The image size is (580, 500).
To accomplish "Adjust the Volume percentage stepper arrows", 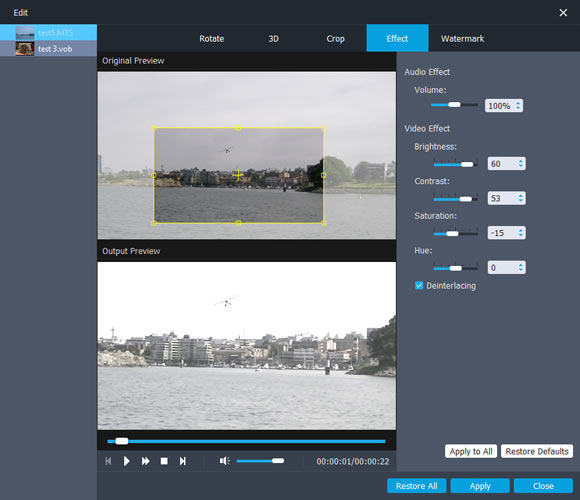I will [518, 106].
